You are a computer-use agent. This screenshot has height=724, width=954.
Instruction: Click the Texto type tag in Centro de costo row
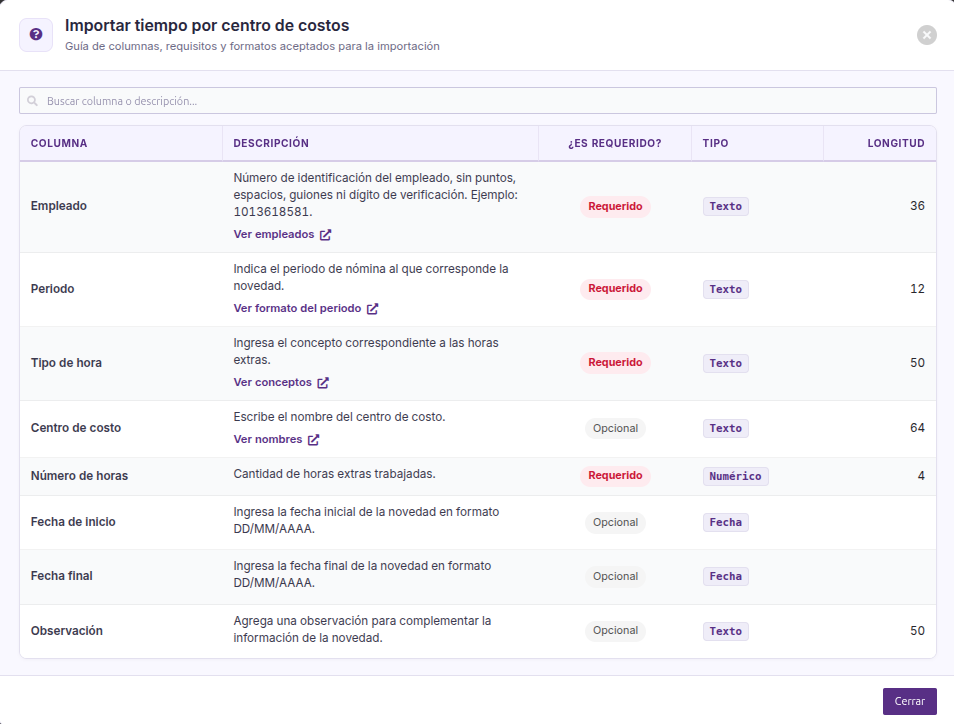point(725,428)
